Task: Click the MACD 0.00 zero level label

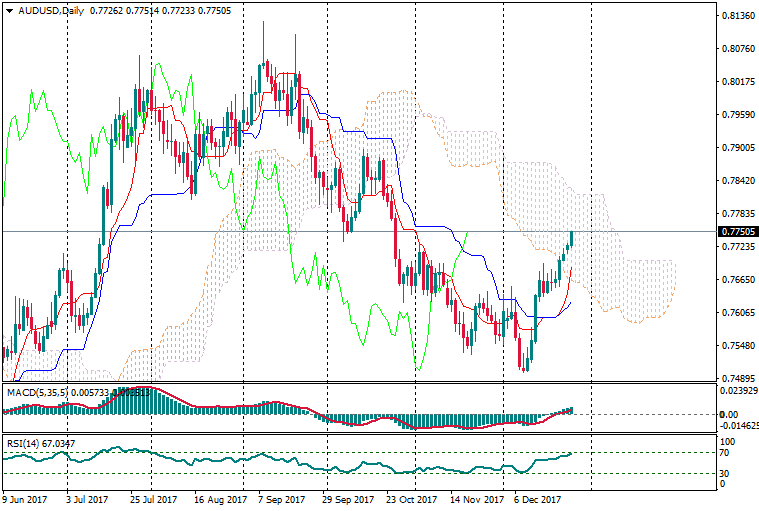Action: [729, 414]
